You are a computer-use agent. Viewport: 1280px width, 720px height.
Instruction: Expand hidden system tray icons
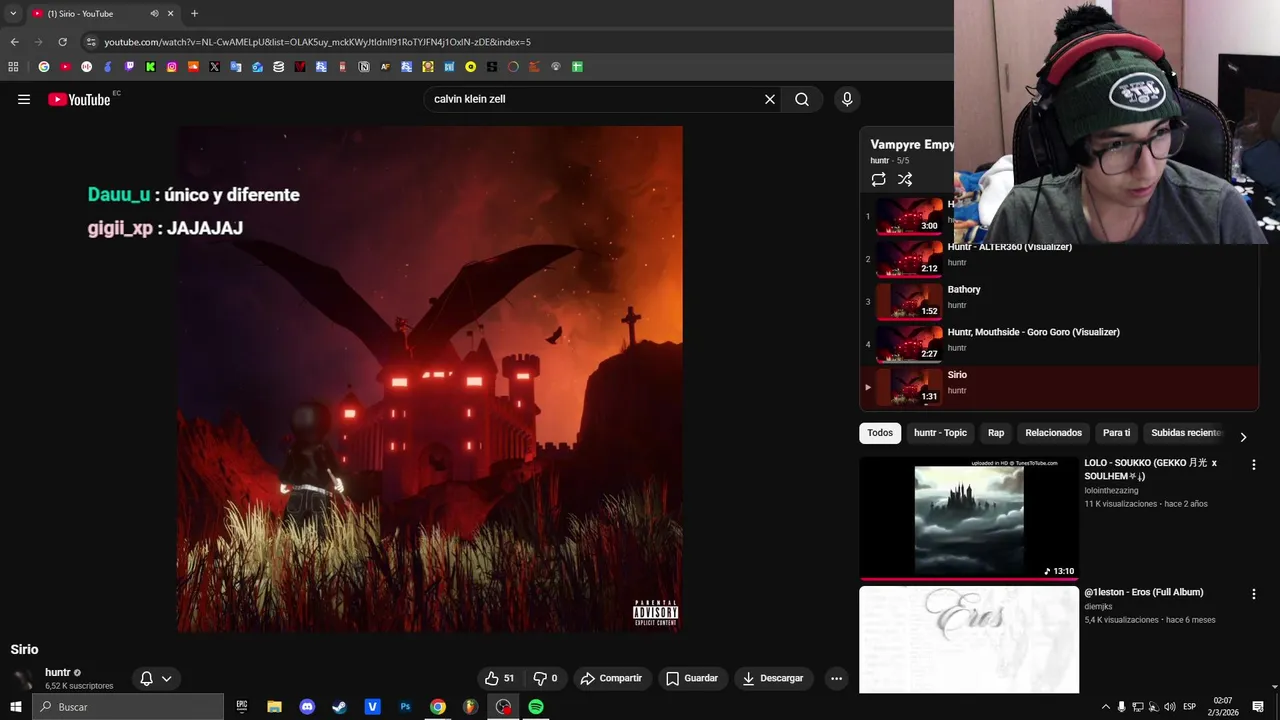tap(1105, 707)
